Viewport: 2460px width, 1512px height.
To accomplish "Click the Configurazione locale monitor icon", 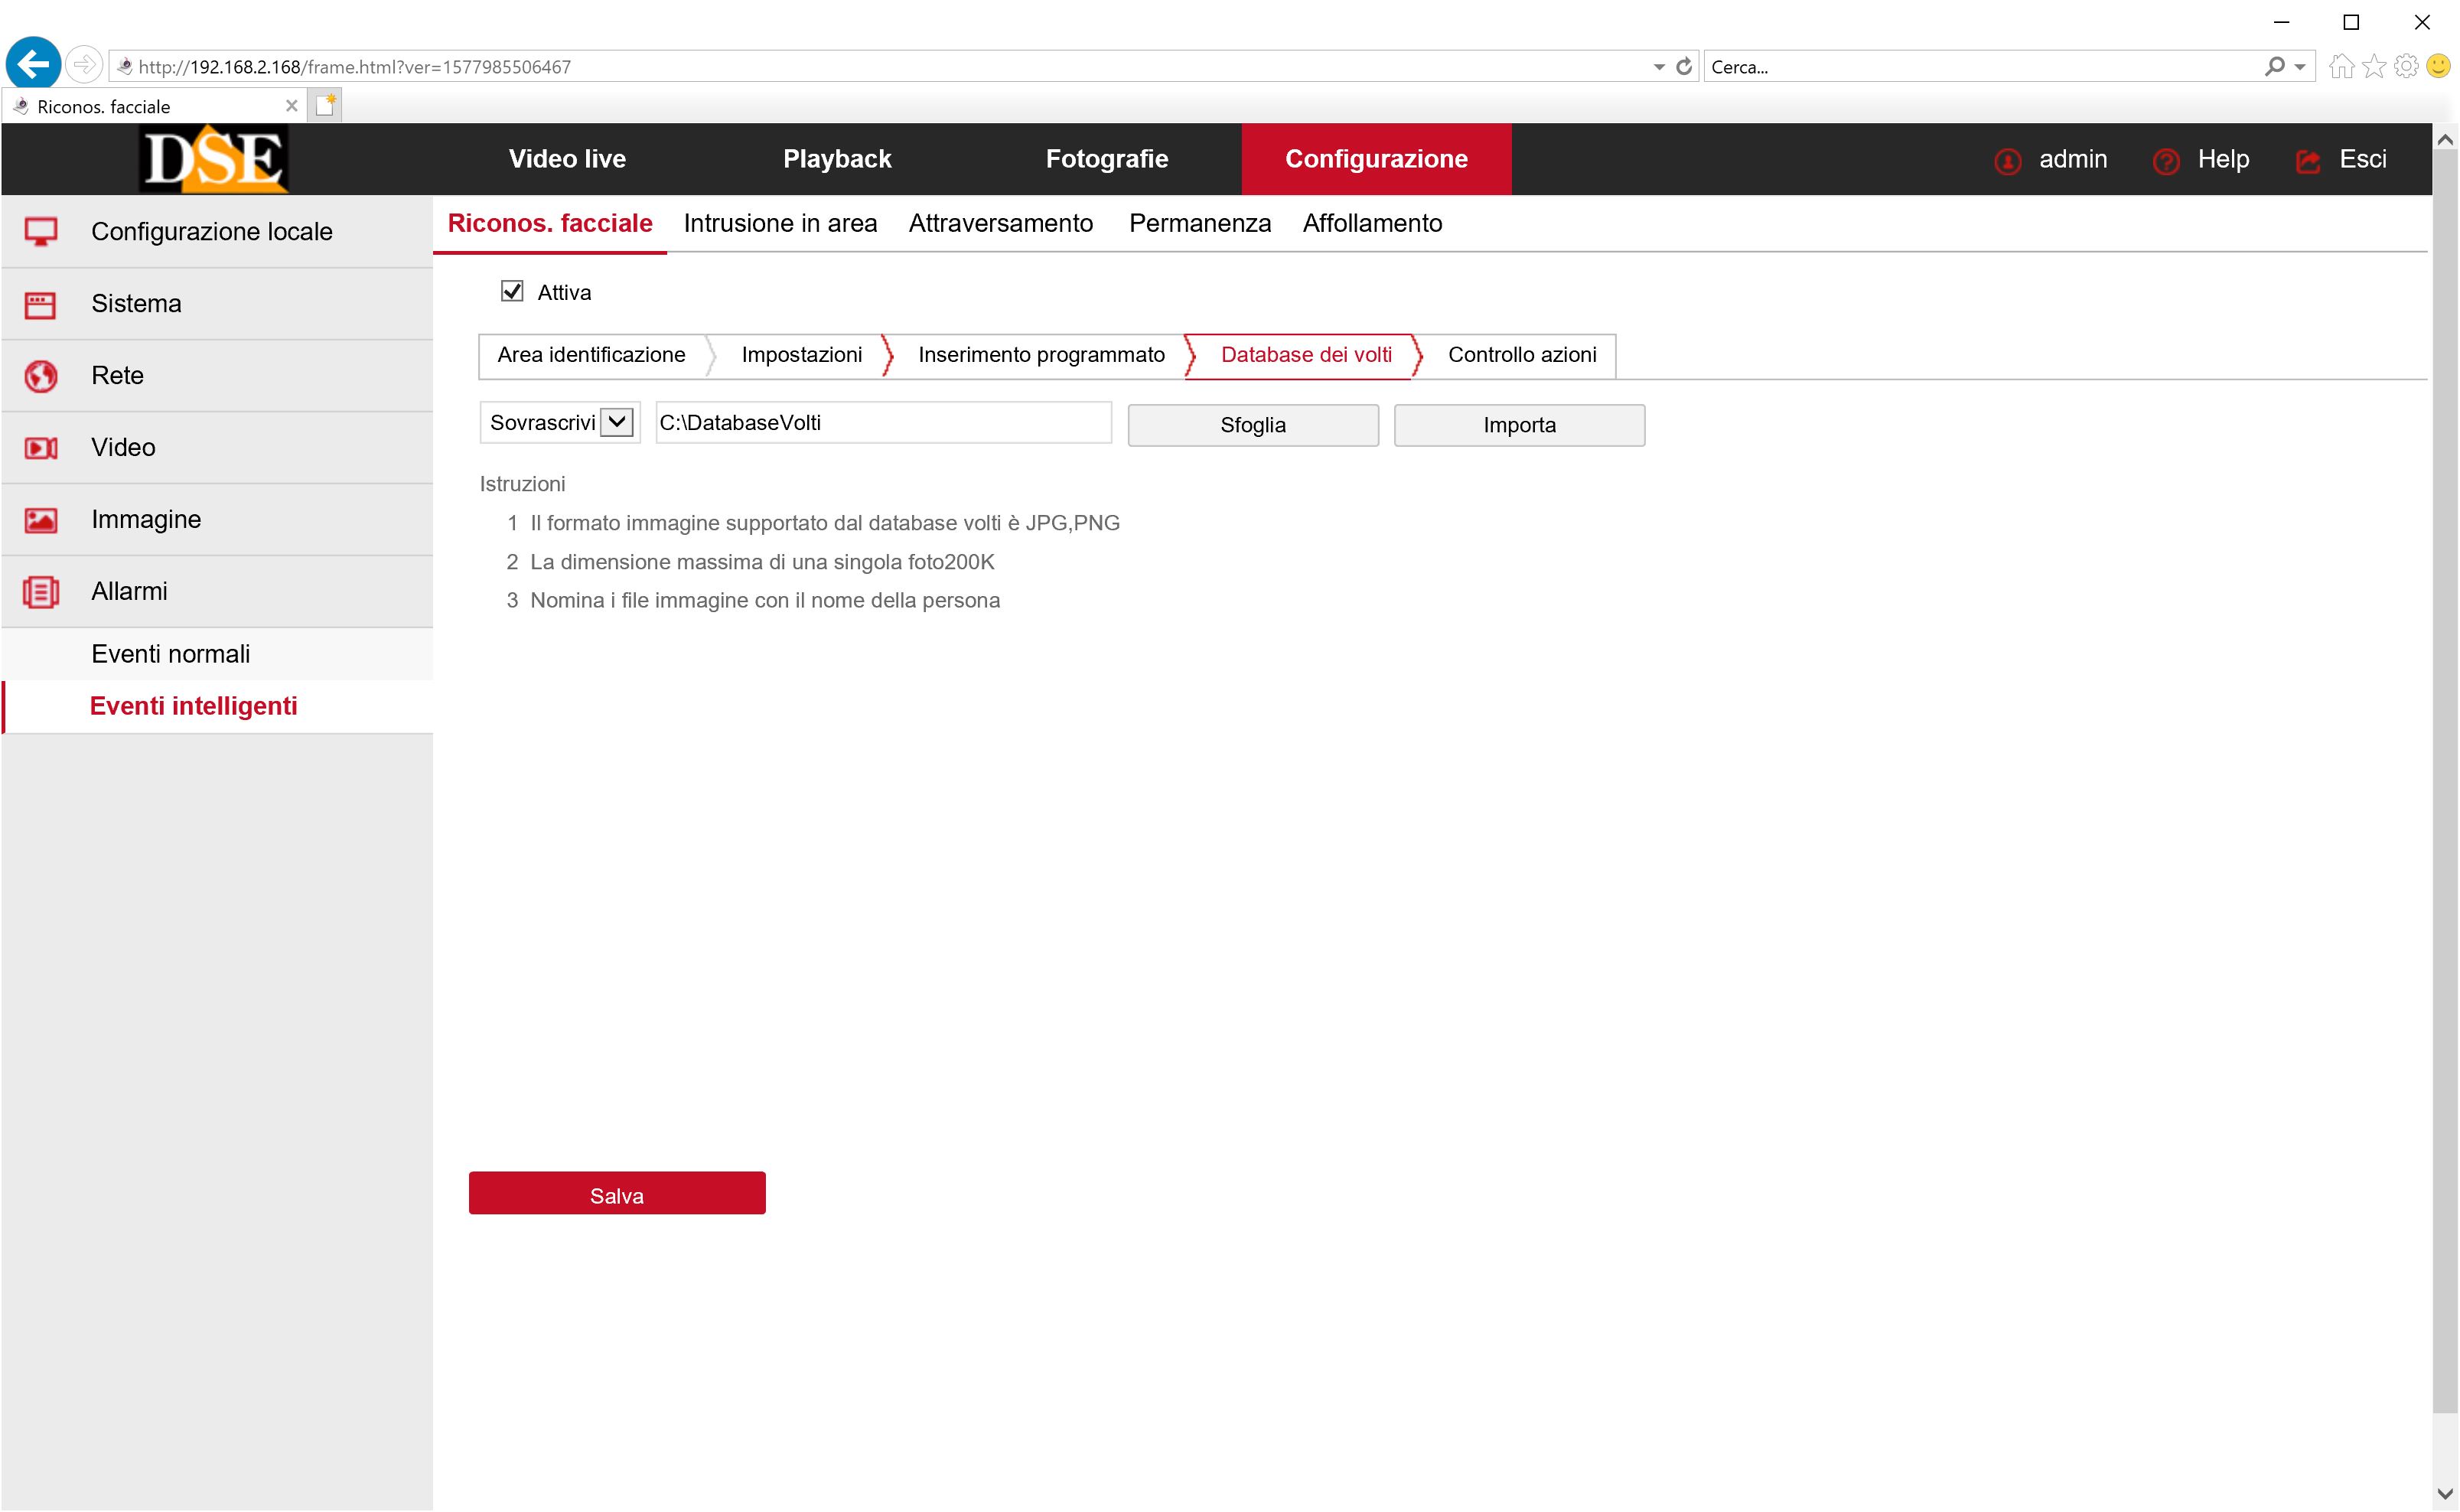I will coord(41,232).
